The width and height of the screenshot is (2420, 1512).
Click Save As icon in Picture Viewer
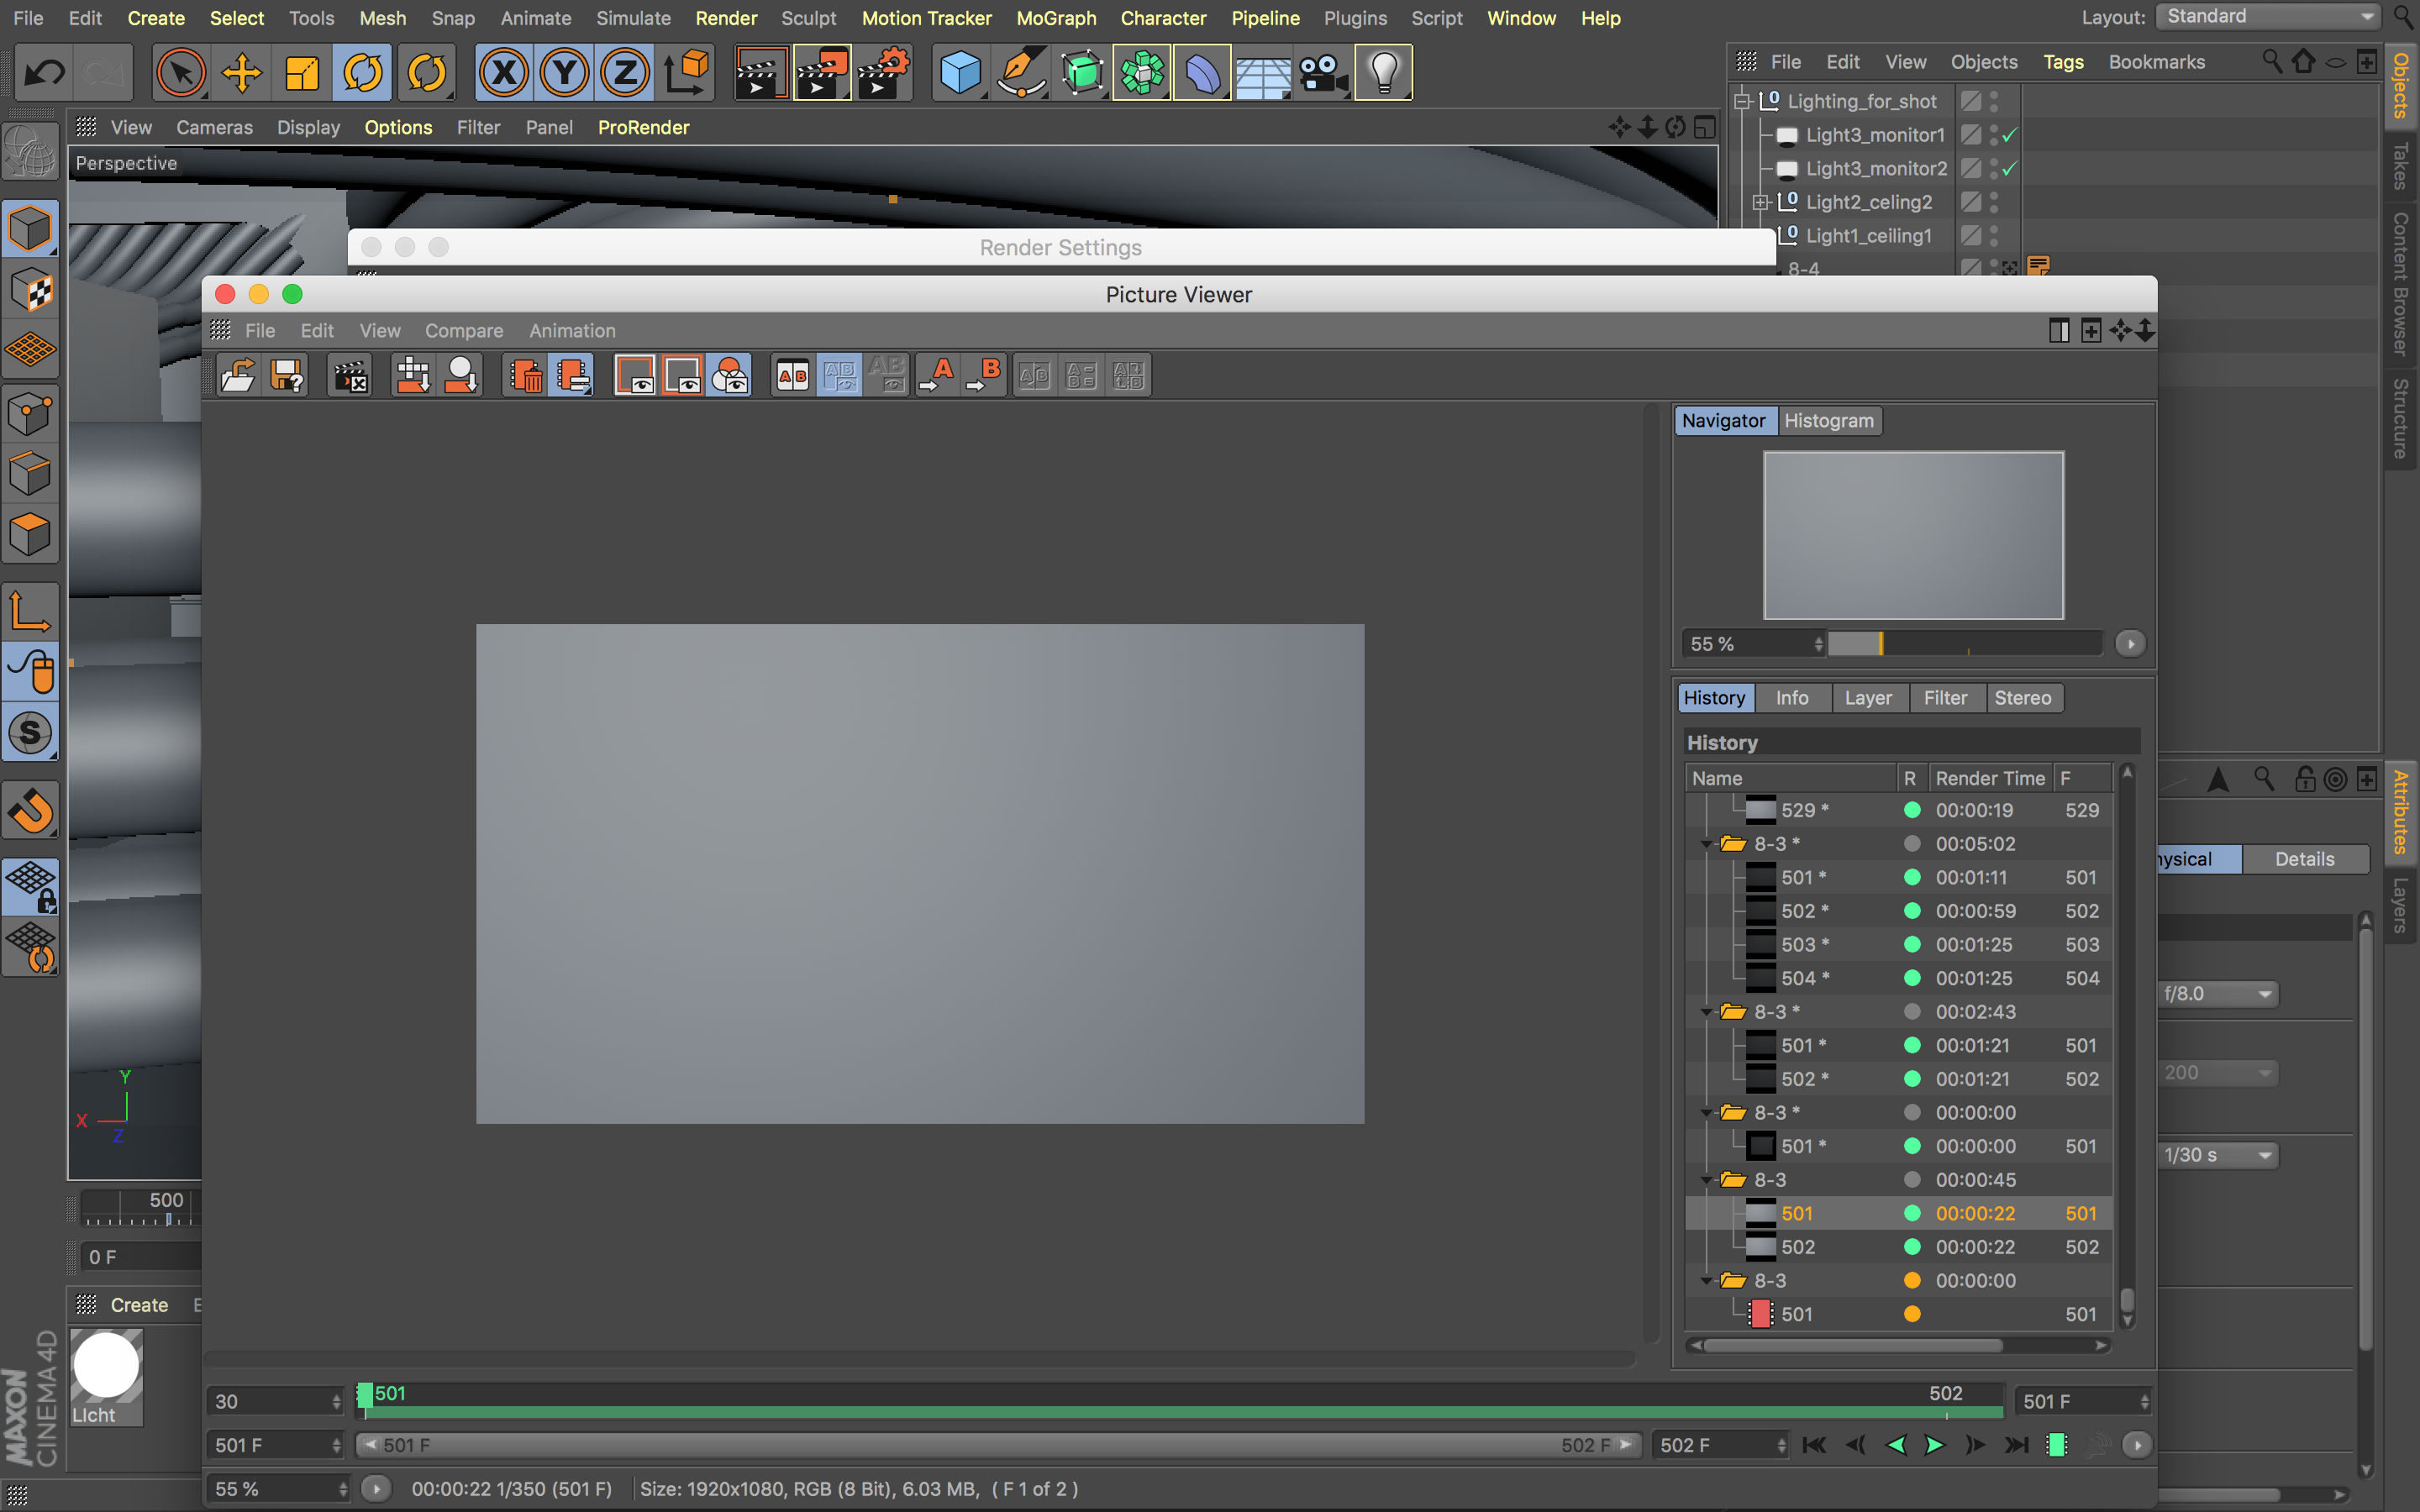click(287, 376)
